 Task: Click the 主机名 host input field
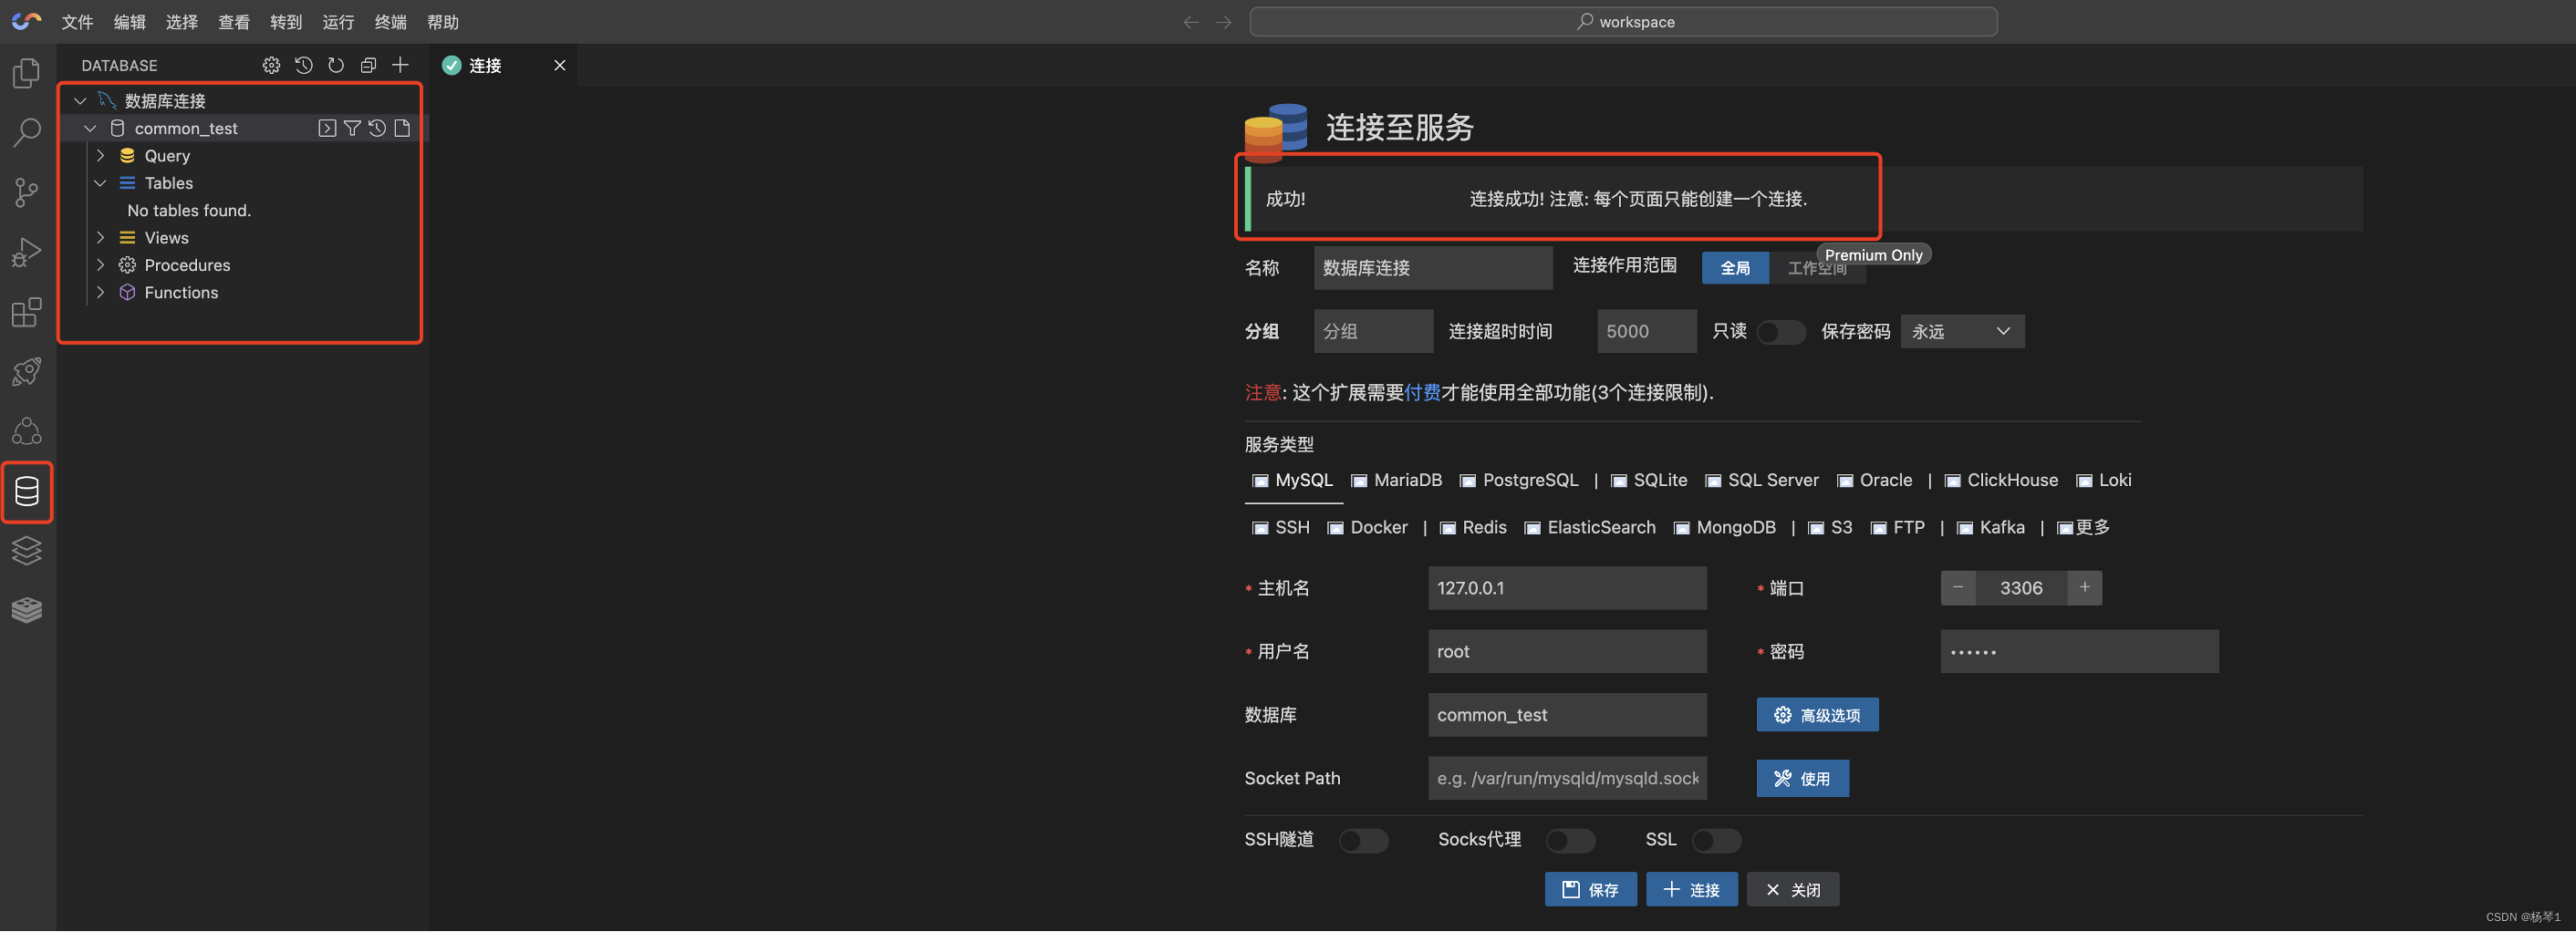coord(1566,588)
